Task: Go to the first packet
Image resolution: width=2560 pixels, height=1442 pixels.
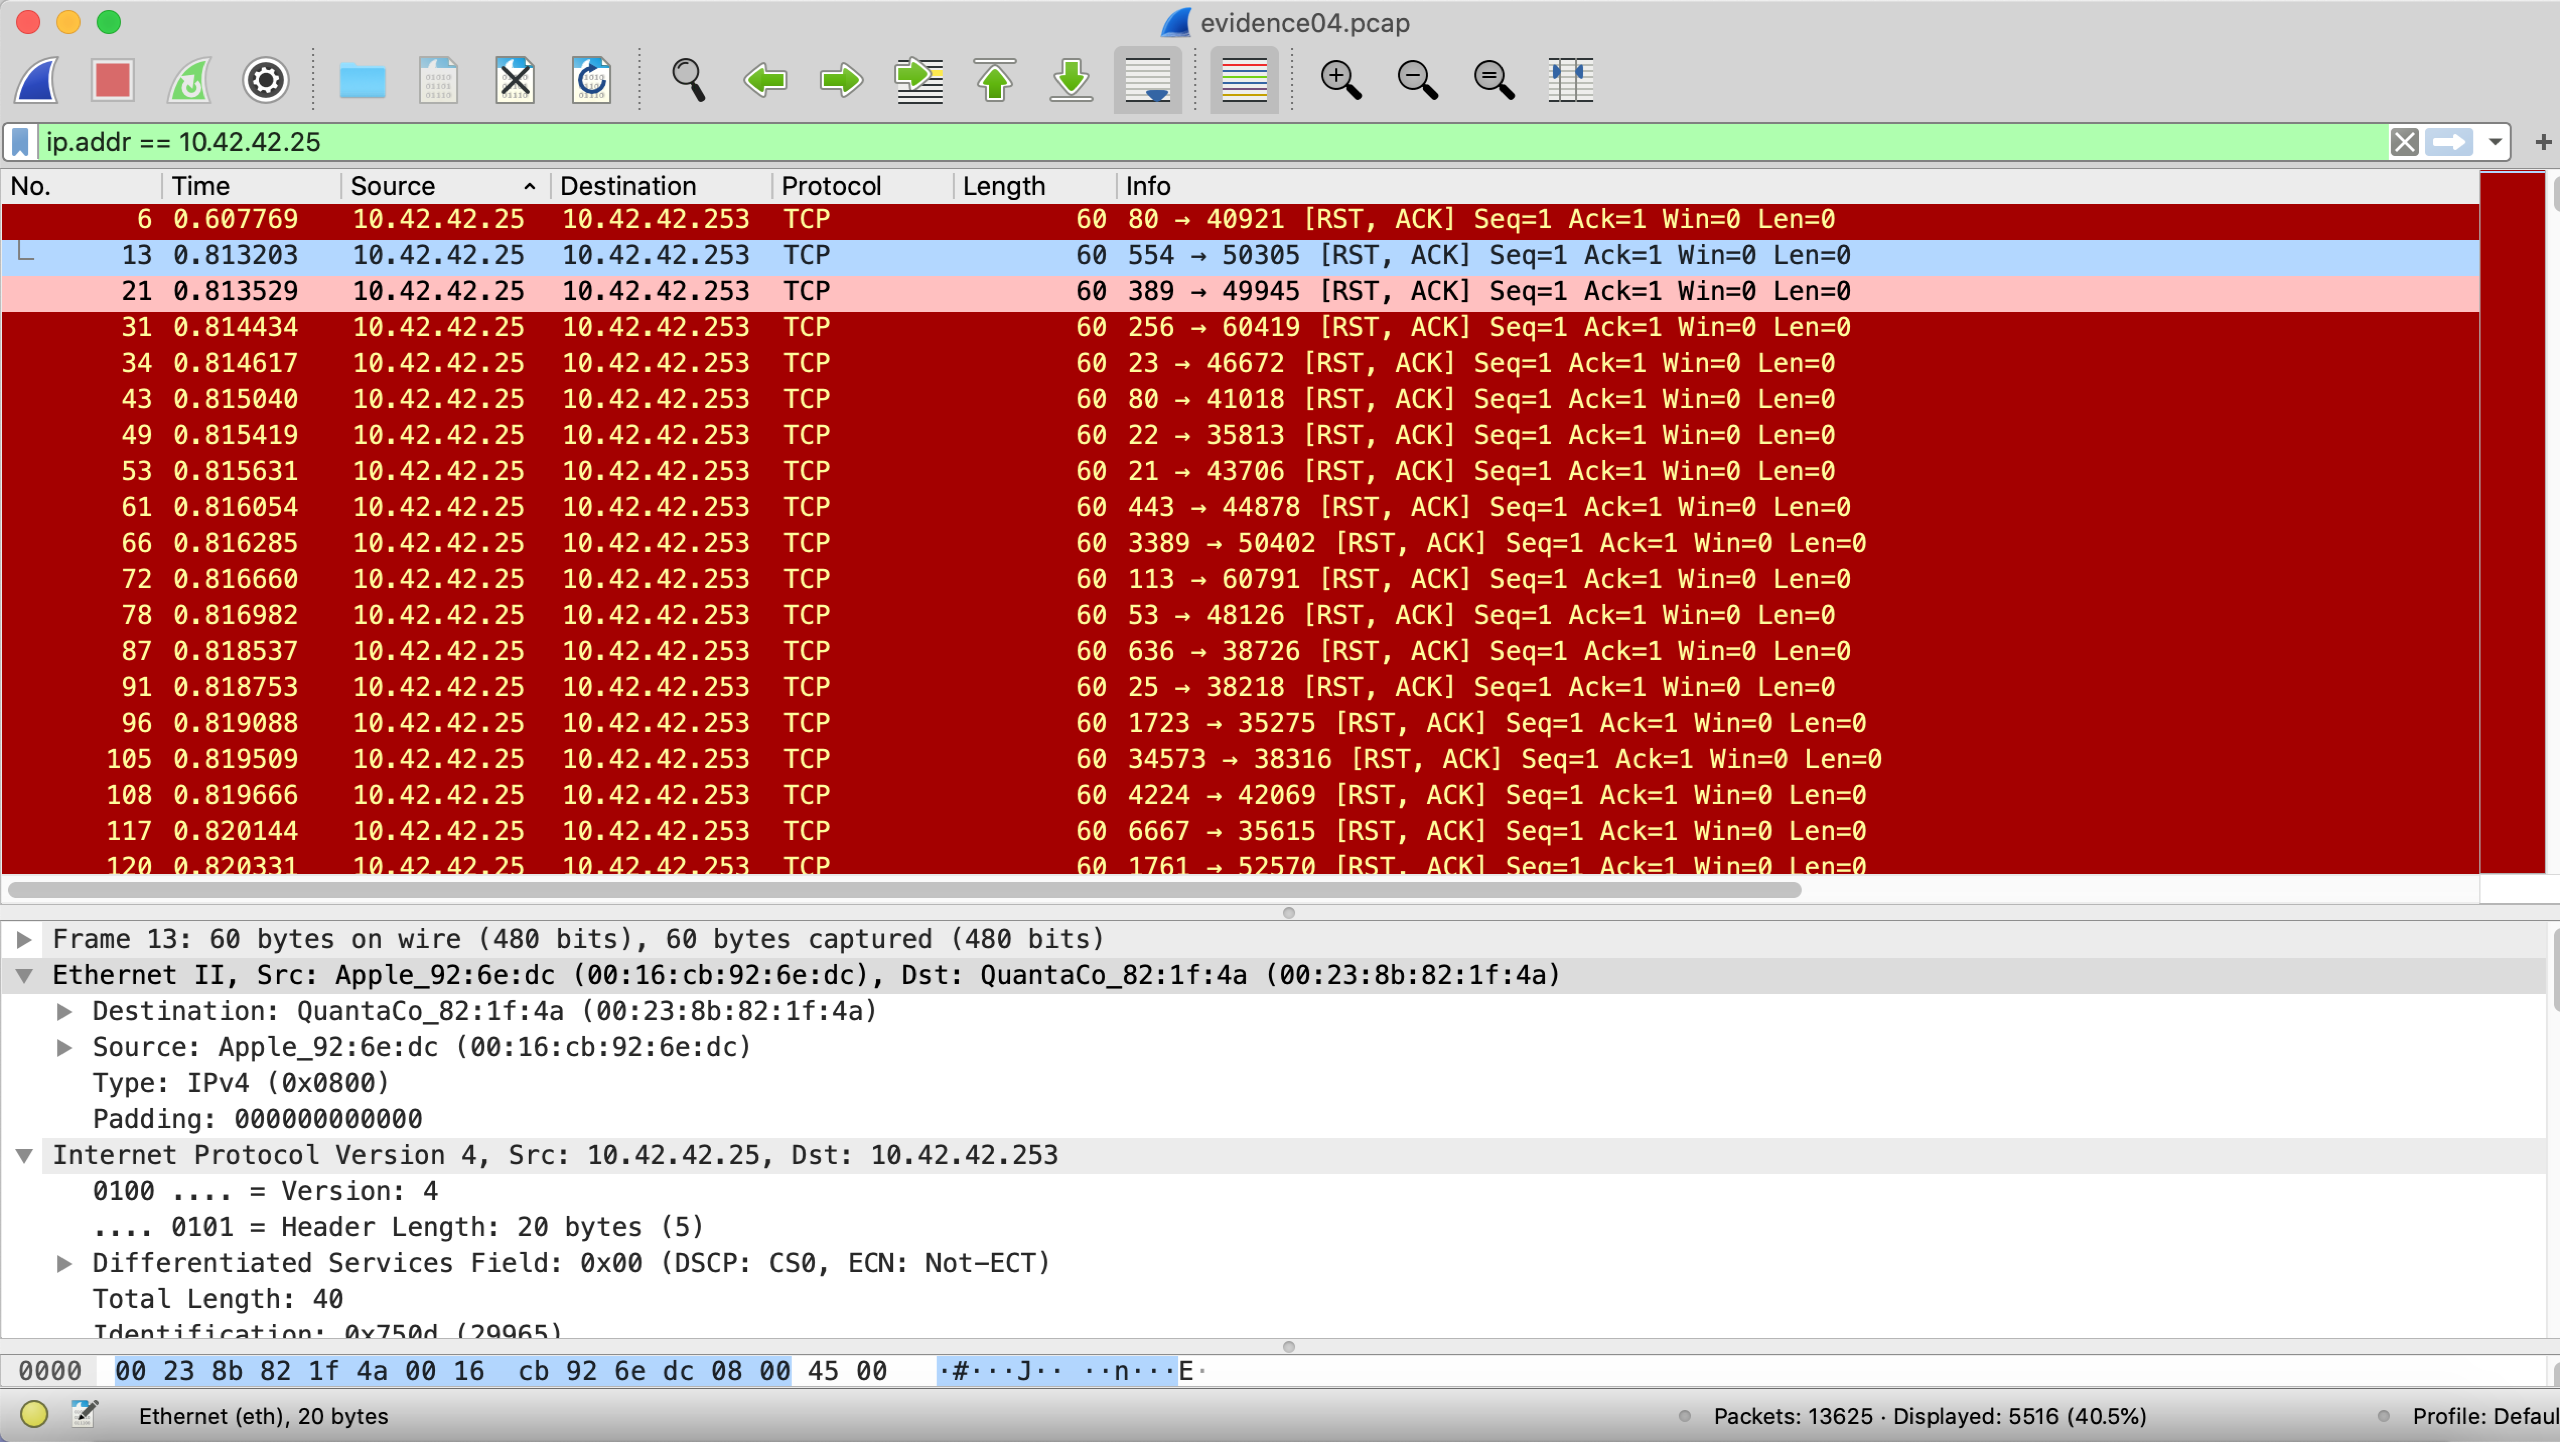Action: [x=995, y=80]
